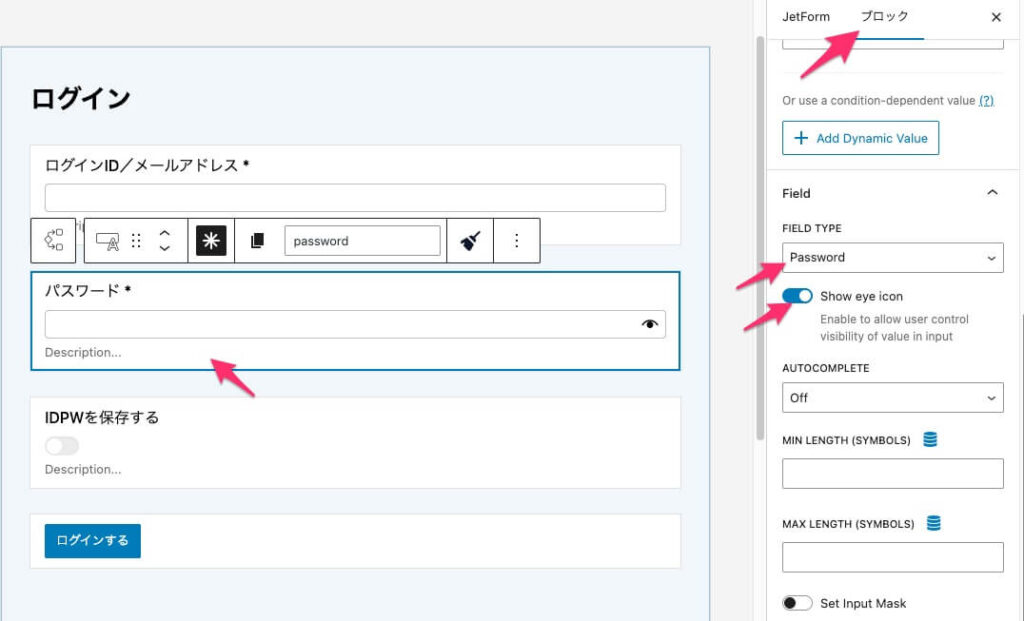Click eye icon in password field
The height and width of the screenshot is (621, 1024).
pyautogui.click(x=651, y=324)
